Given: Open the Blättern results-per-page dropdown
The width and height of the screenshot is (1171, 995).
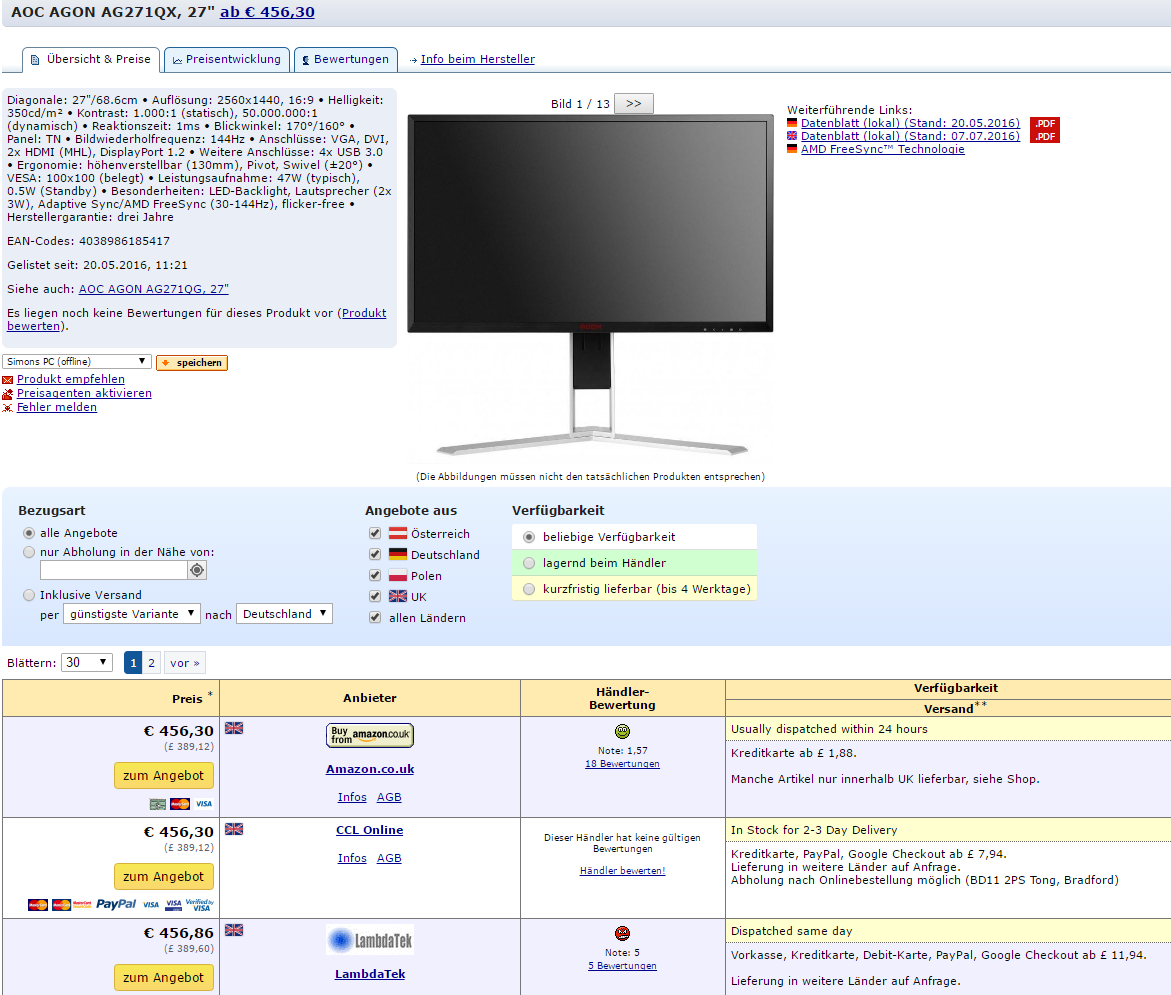Looking at the screenshot, I should [87, 663].
